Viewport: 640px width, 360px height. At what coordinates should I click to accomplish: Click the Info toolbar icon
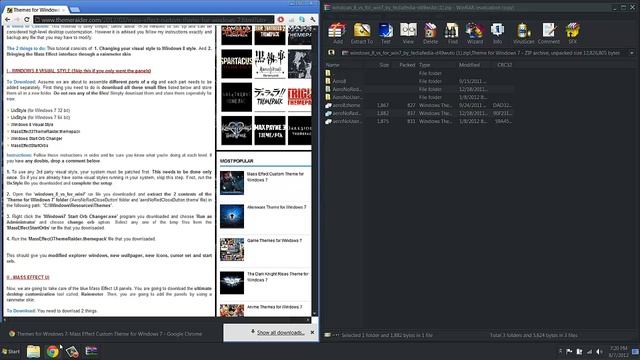click(497, 33)
